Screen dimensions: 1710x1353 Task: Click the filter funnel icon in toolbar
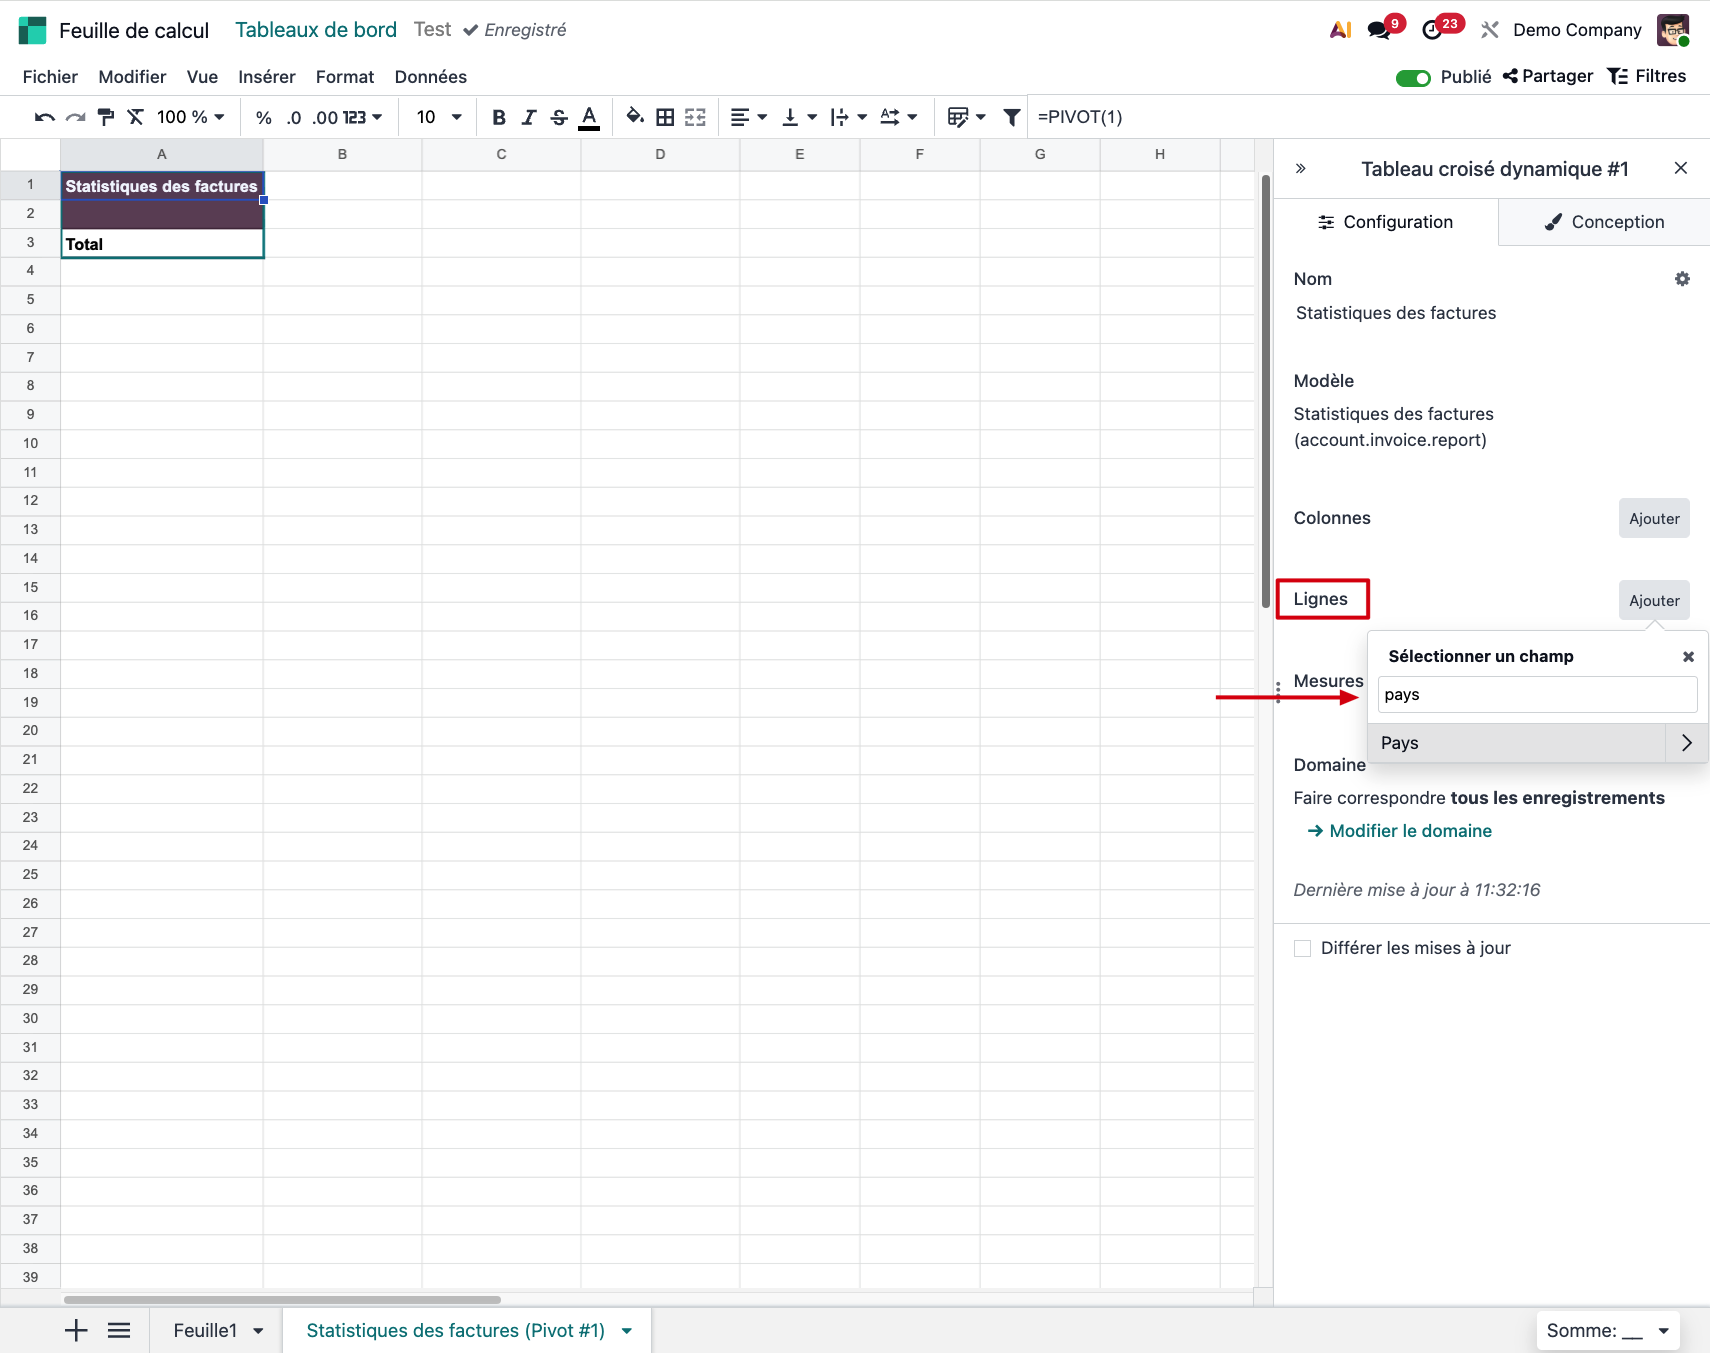coord(1011,118)
